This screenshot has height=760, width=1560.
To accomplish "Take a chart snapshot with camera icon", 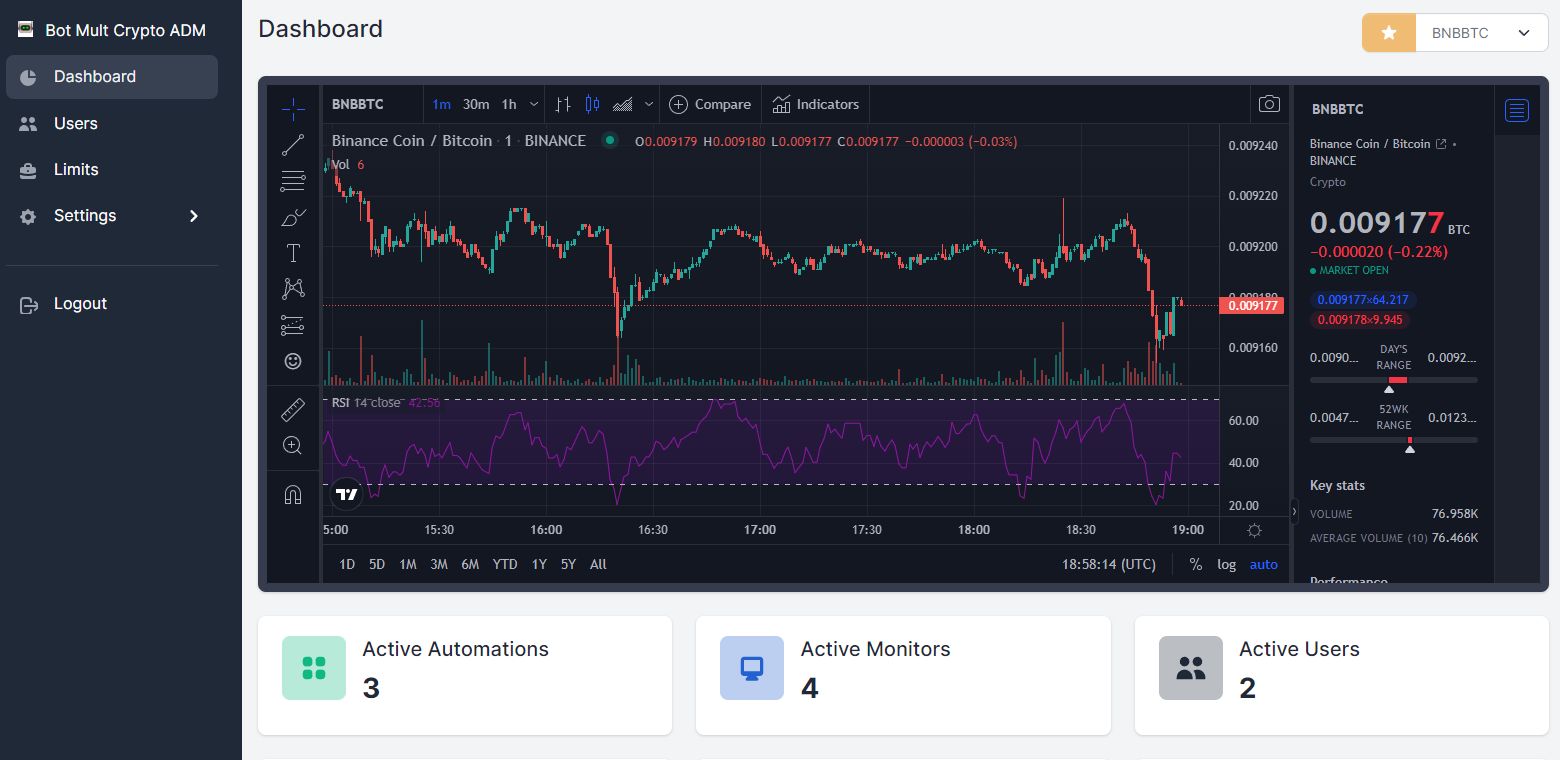I will point(1269,104).
